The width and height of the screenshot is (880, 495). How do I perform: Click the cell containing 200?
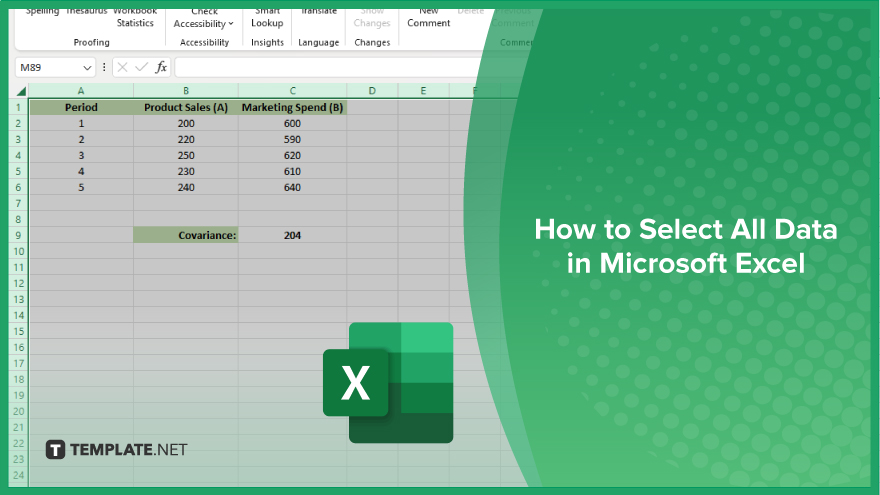point(186,123)
